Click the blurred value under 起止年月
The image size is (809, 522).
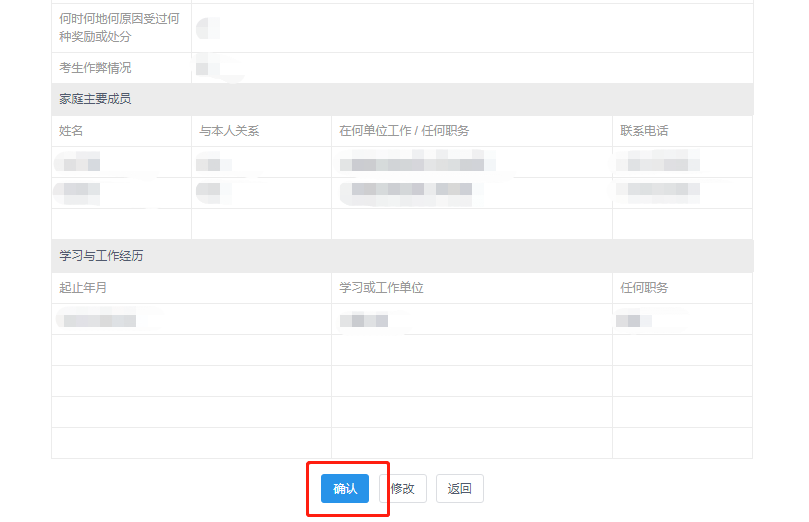click(x=98, y=320)
